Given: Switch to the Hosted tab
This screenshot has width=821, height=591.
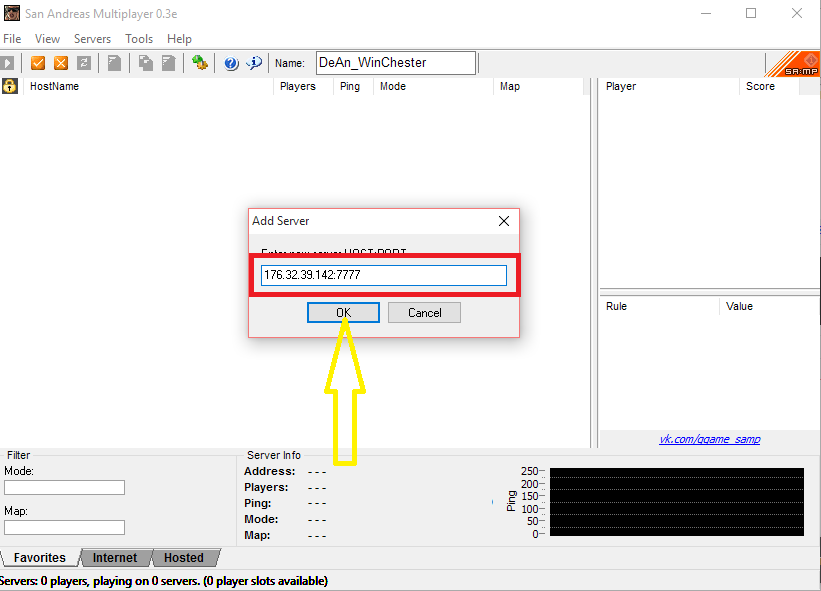Looking at the screenshot, I should click(184, 557).
